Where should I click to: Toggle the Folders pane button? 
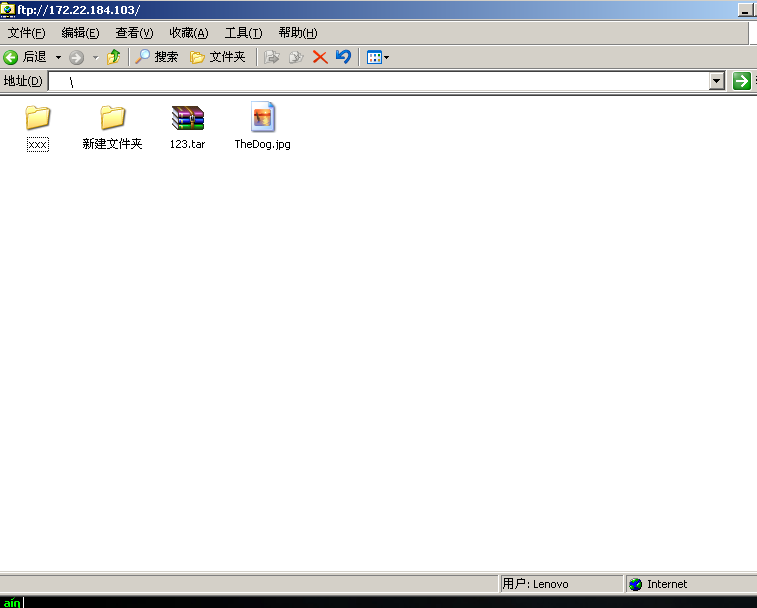pyautogui.click(x=218, y=57)
